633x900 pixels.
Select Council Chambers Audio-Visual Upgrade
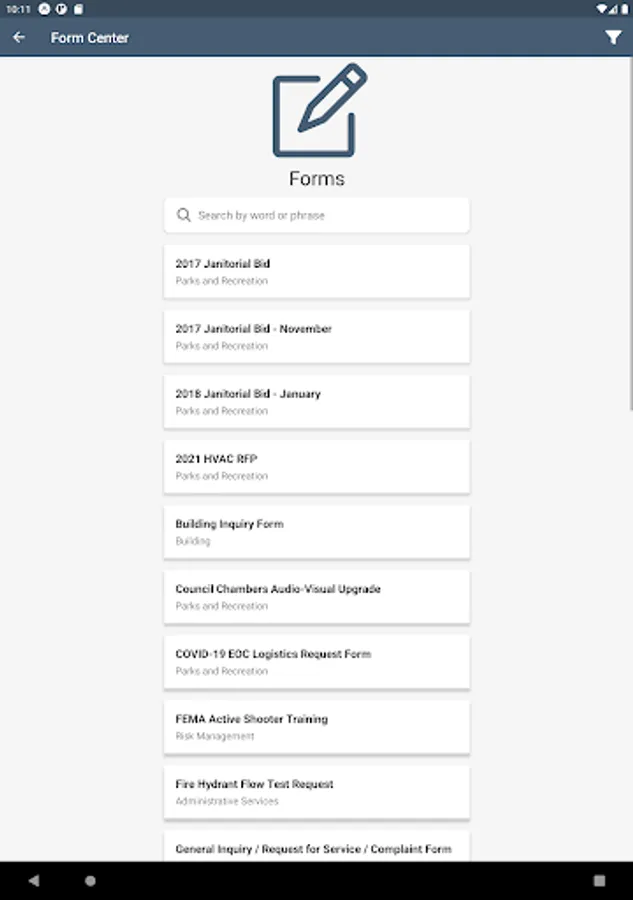point(316,596)
